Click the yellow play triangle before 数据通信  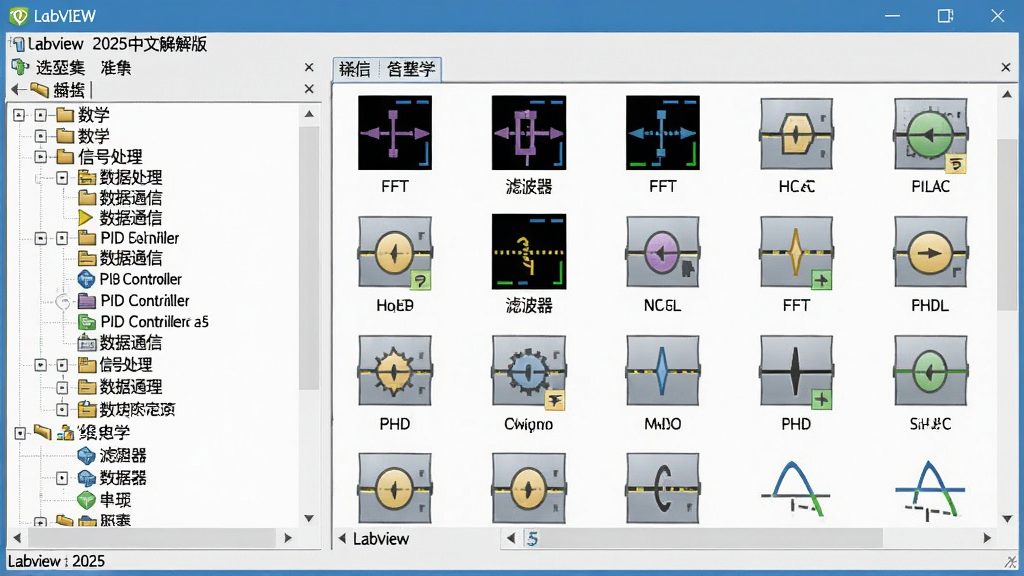pos(86,217)
